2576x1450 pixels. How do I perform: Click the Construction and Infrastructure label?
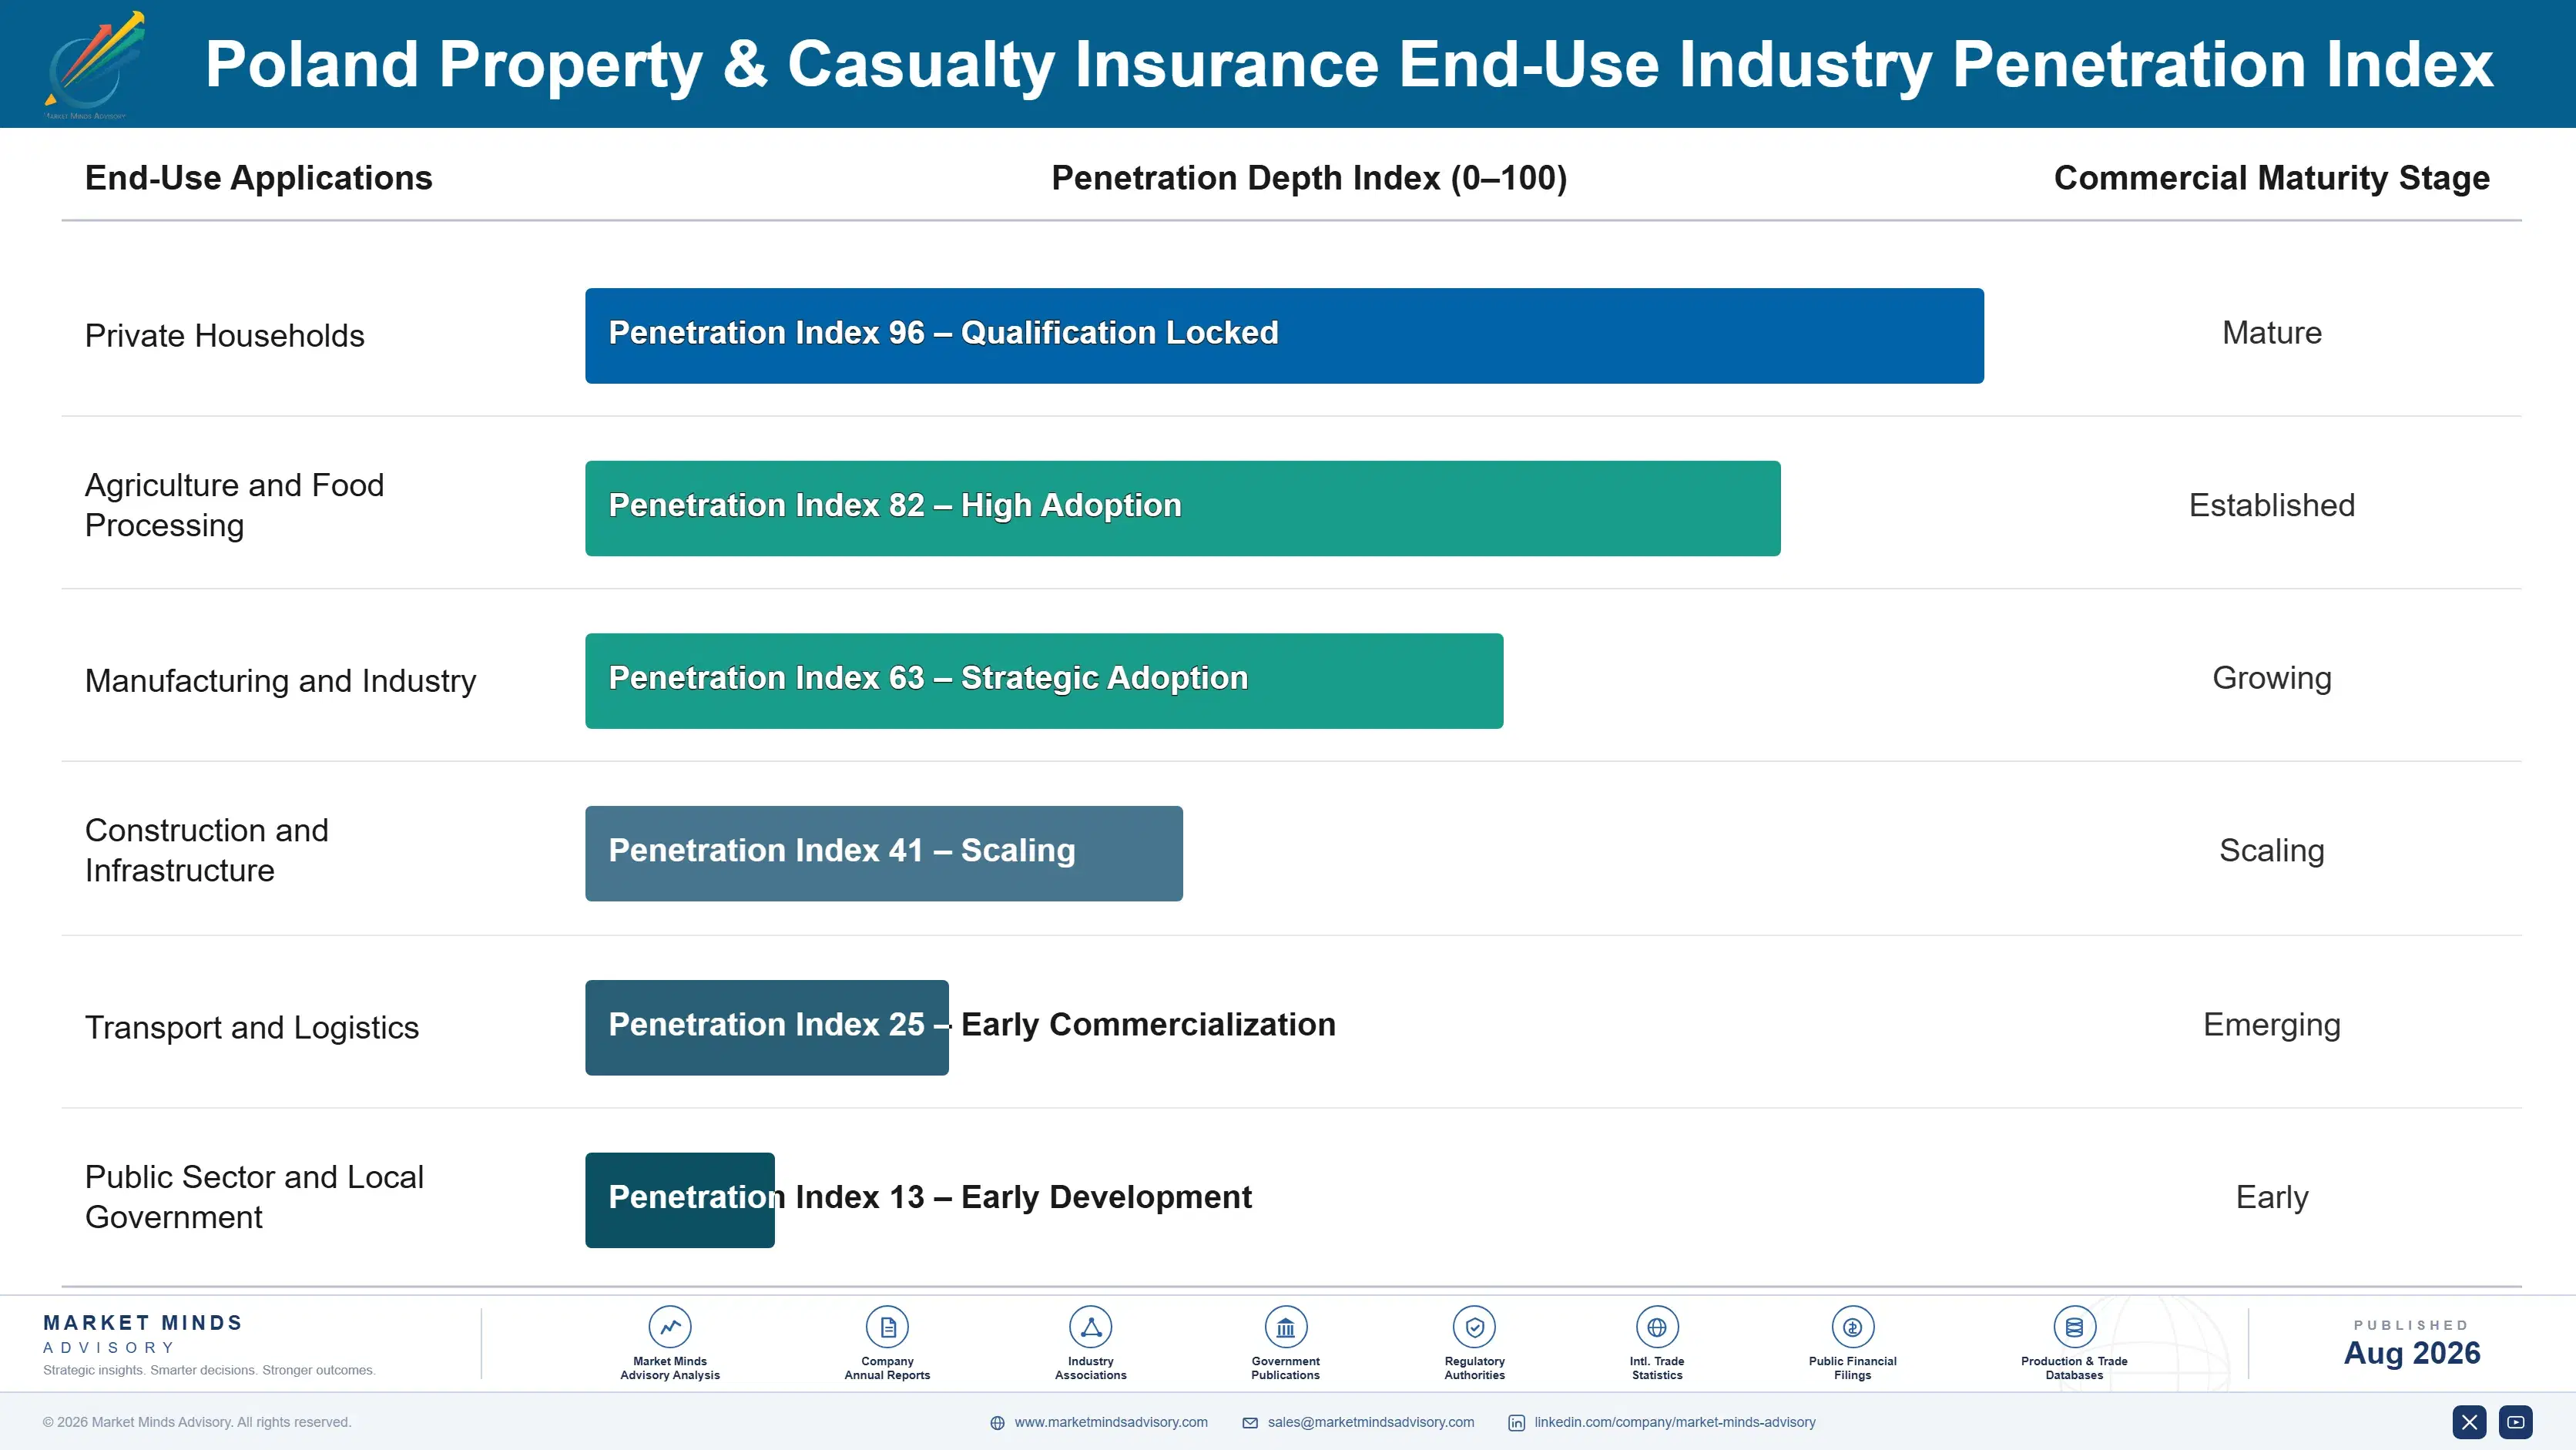coord(207,850)
